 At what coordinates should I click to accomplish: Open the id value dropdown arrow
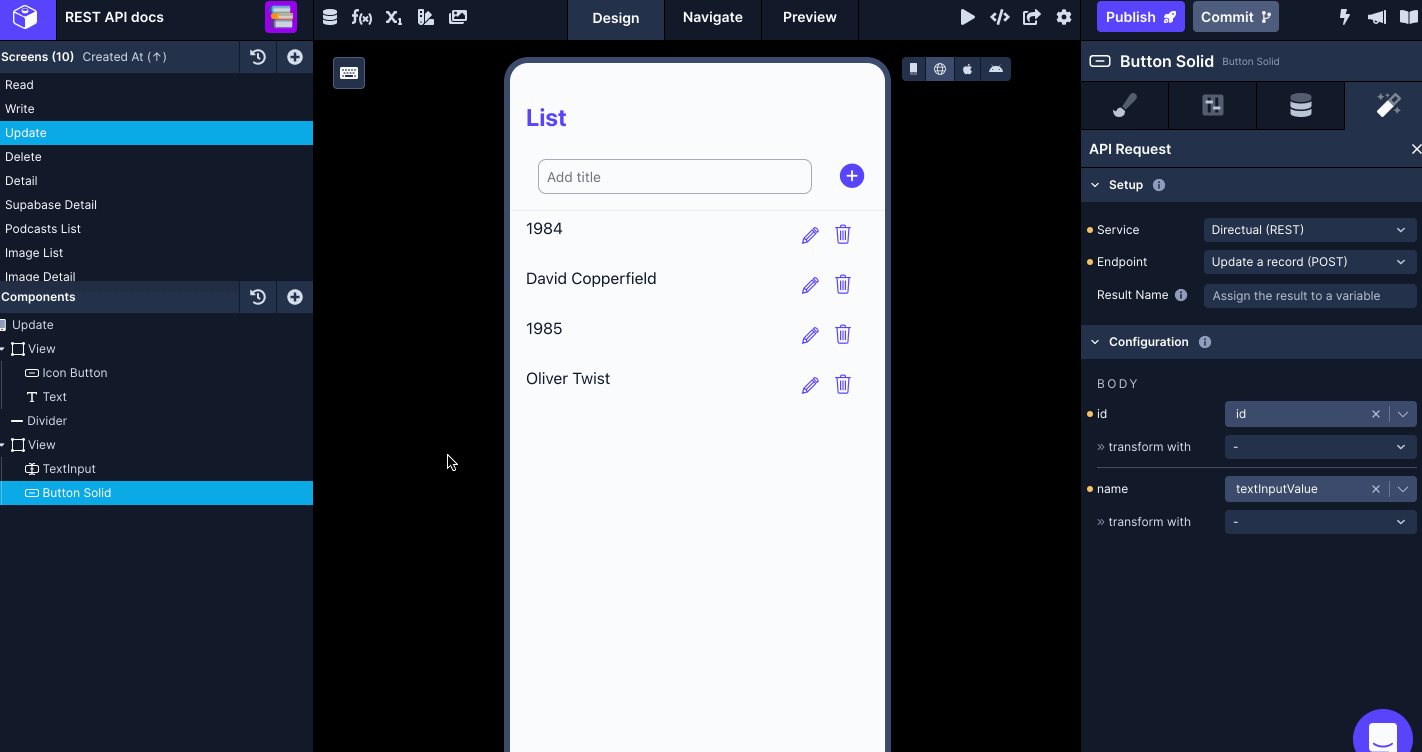click(1403, 414)
